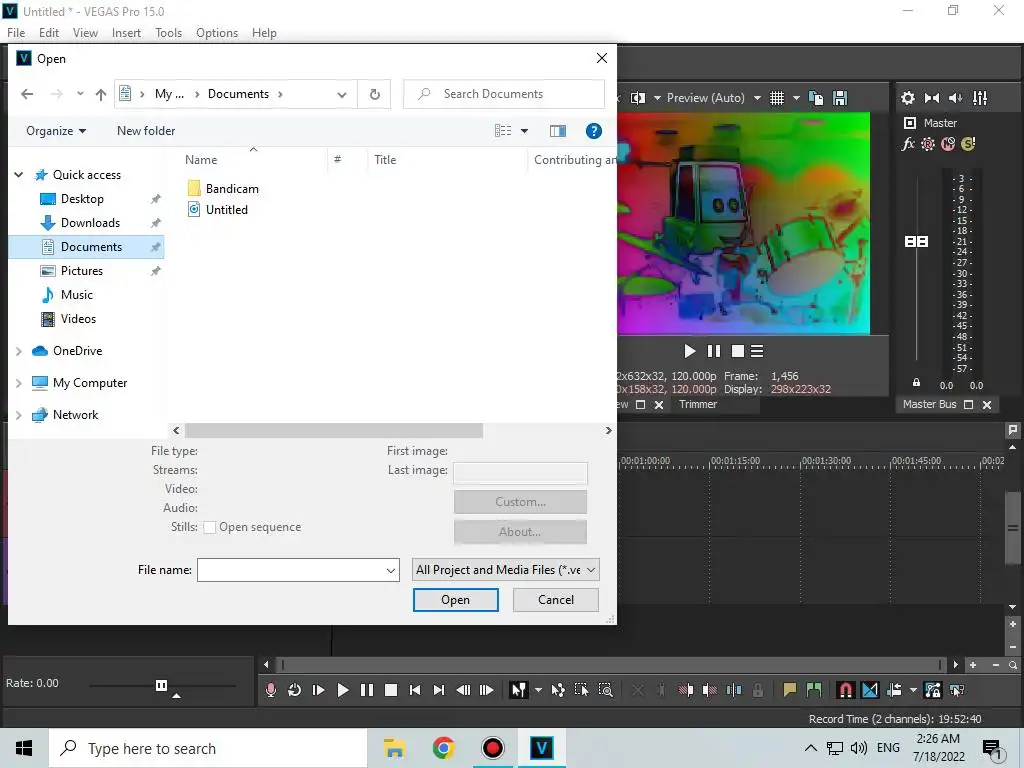Switch to the Trimmer tab
Image resolution: width=1024 pixels, height=768 pixels.
697,404
